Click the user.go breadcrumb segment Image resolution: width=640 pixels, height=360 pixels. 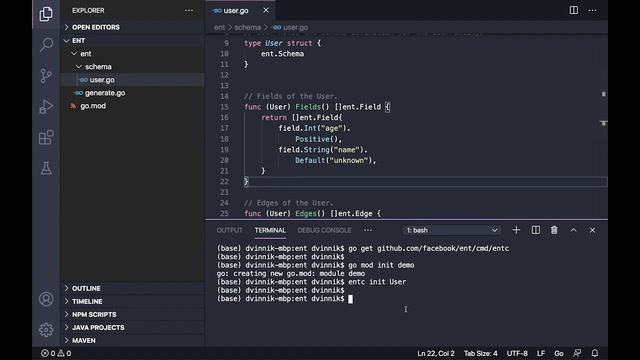coord(291,27)
